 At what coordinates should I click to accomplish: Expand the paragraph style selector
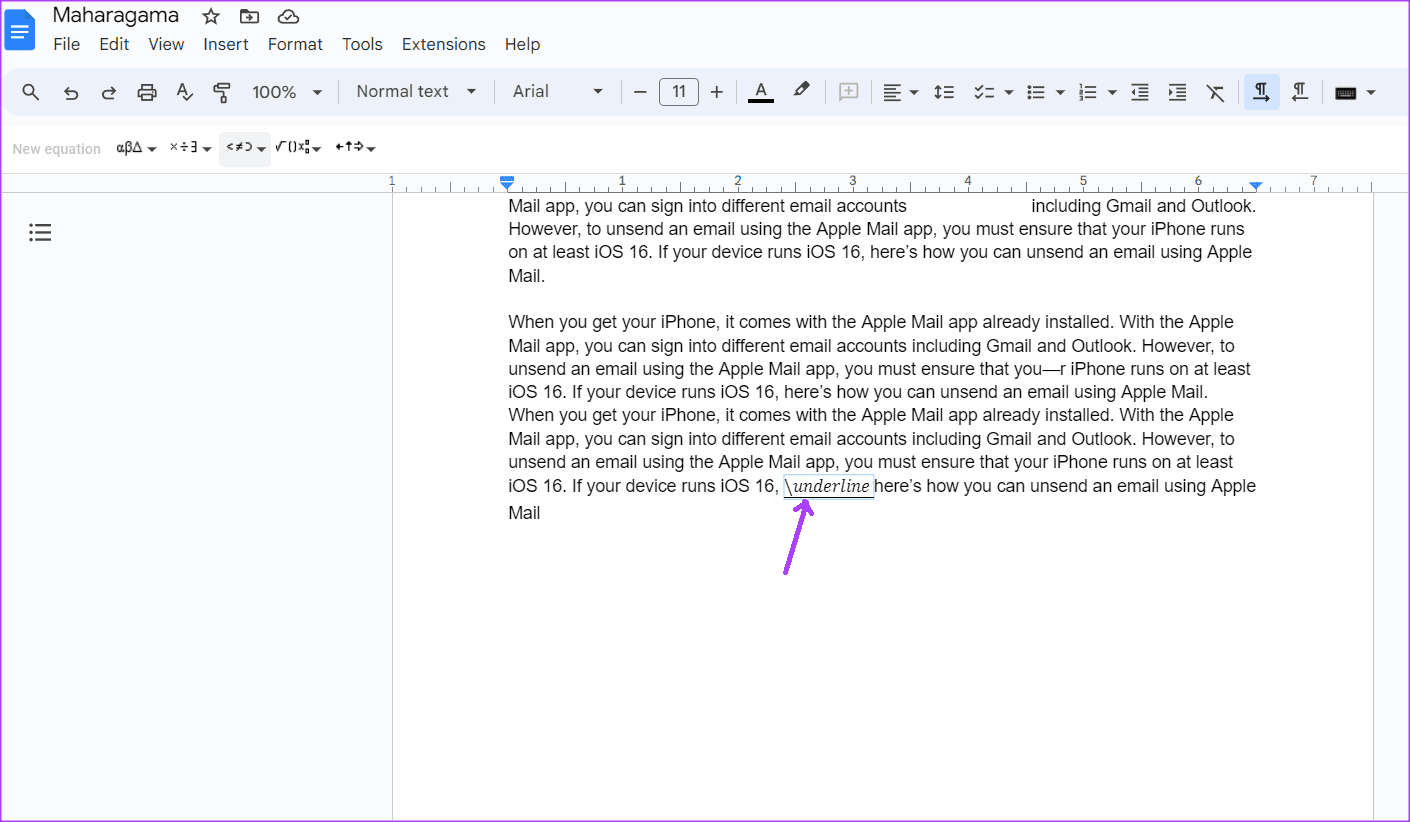pyautogui.click(x=414, y=91)
